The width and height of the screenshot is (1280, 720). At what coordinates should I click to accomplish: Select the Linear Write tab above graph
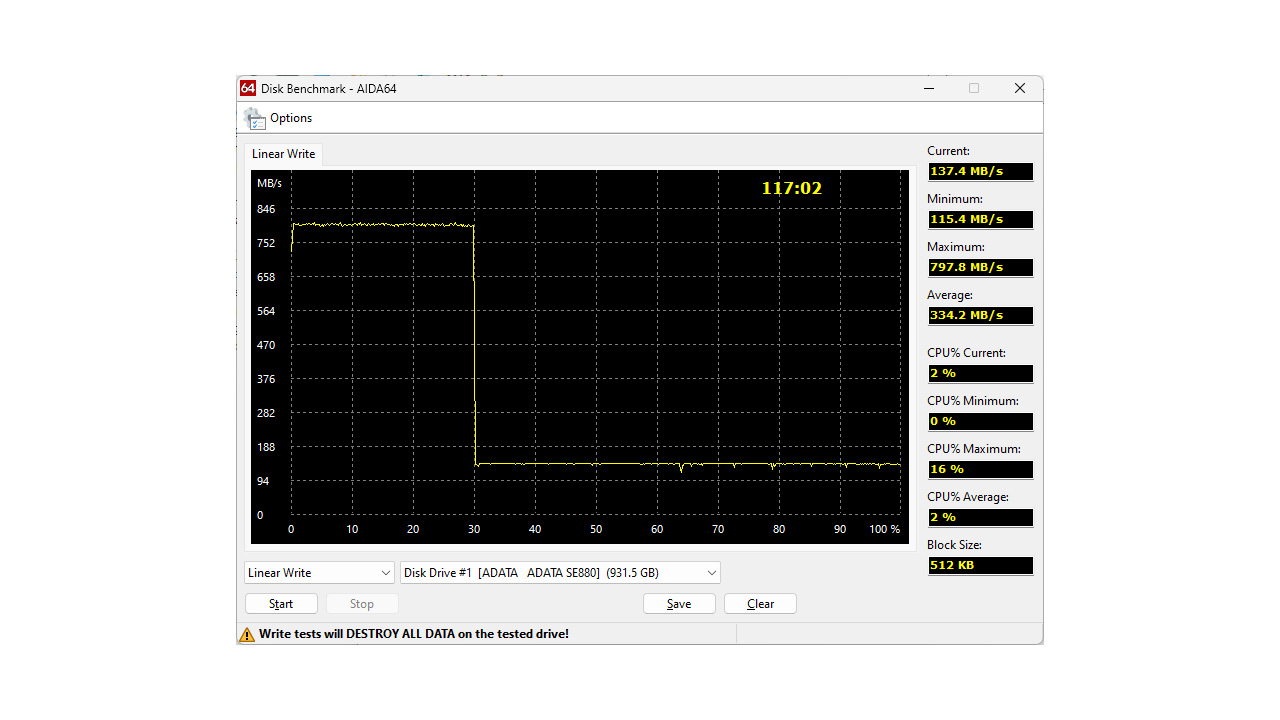click(283, 154)
